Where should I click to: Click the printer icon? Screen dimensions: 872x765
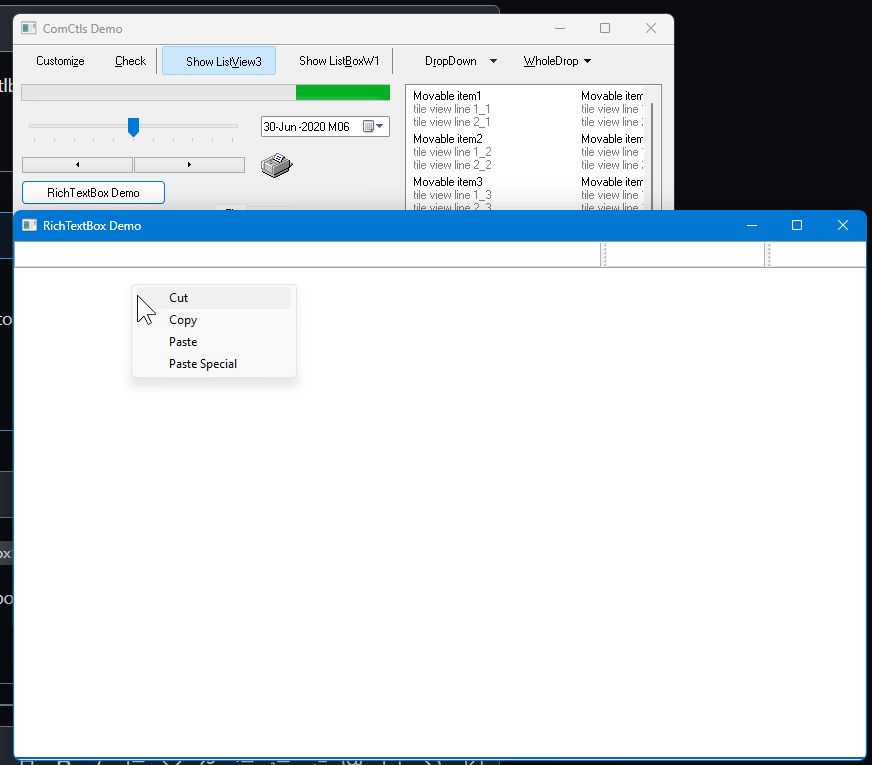(277, 165)
